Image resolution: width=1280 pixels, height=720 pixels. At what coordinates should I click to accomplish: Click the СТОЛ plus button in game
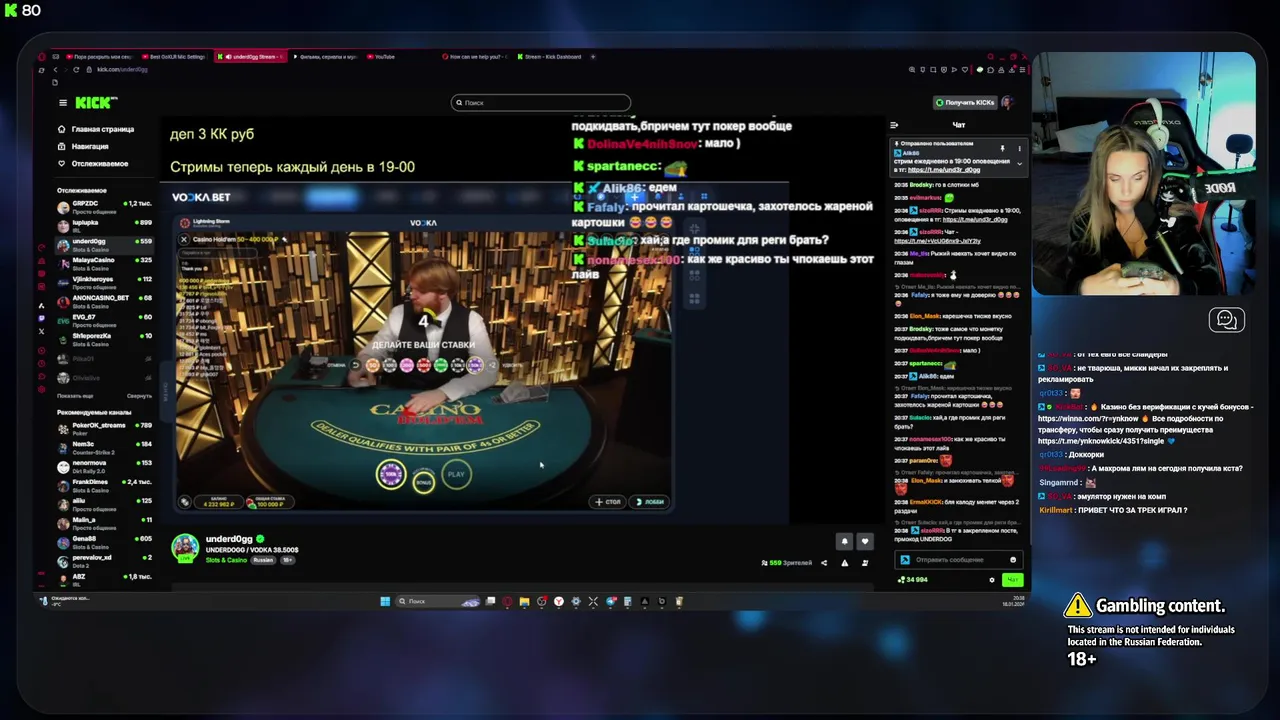click(608, 502)
